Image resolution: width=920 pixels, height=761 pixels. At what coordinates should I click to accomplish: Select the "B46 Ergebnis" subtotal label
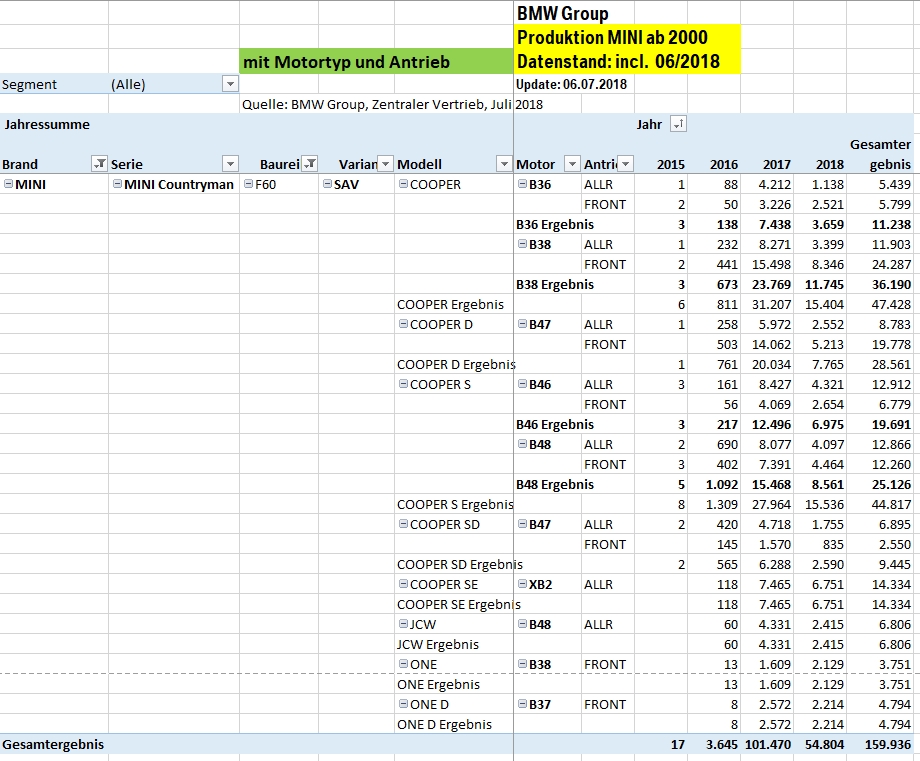(555, 424)
